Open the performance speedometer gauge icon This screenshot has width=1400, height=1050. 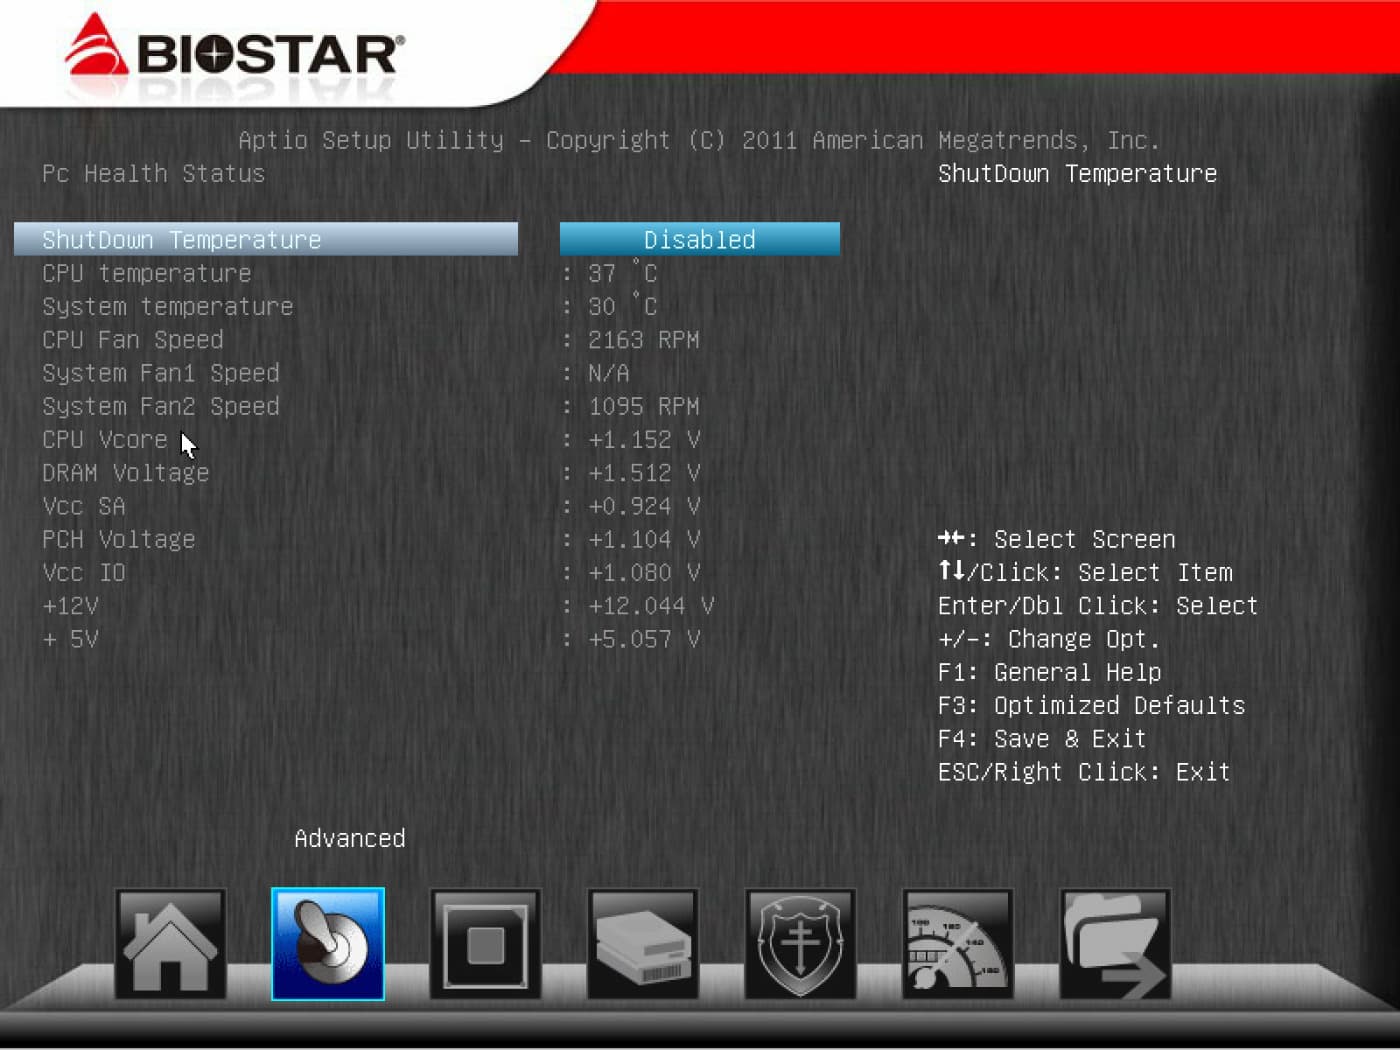958,944
